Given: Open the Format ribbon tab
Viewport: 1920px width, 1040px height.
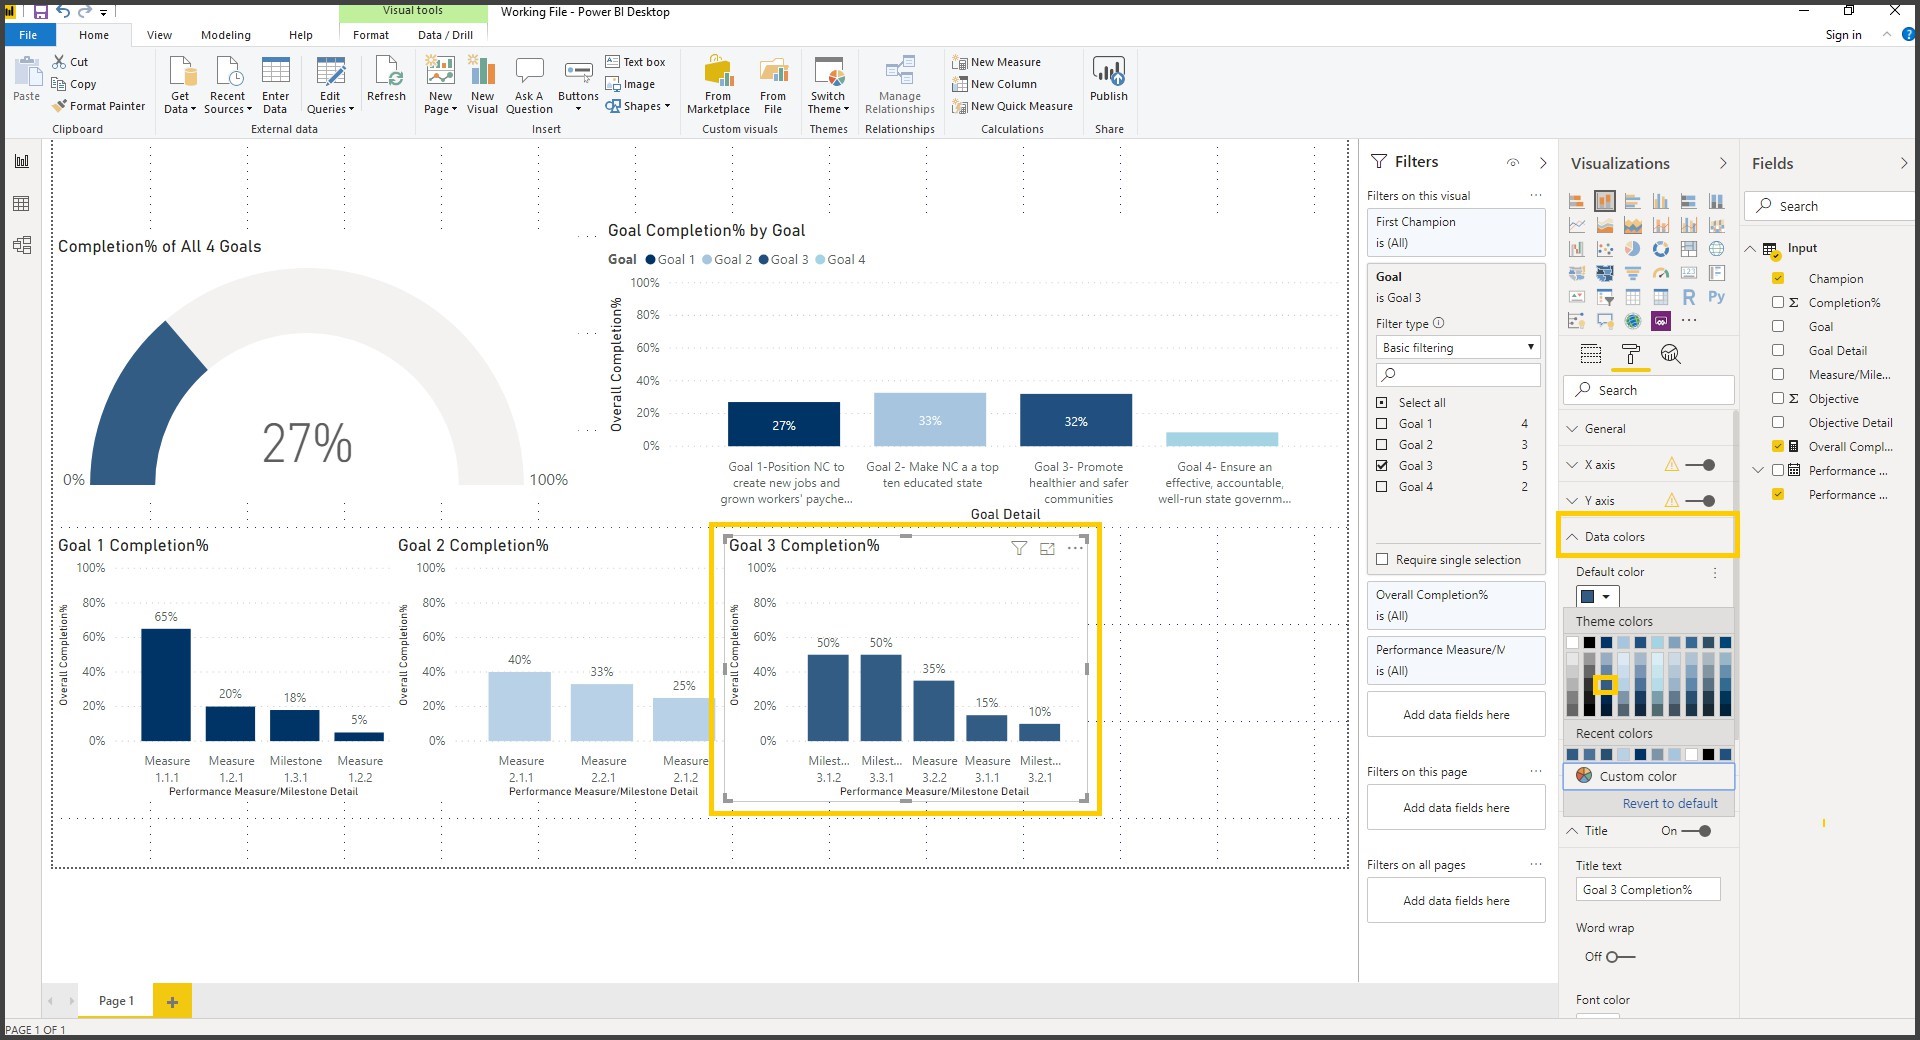Looking at the screenshot, I should 371,35.
